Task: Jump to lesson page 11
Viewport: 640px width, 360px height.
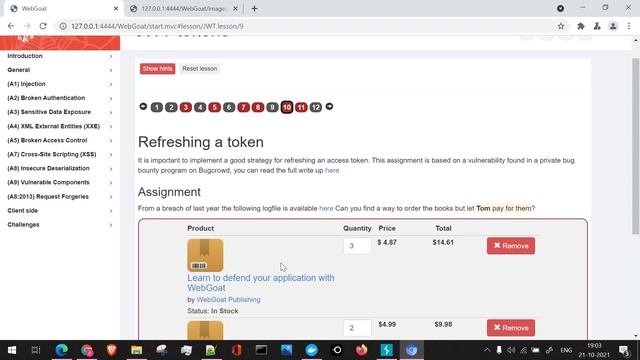Action: 301,107
